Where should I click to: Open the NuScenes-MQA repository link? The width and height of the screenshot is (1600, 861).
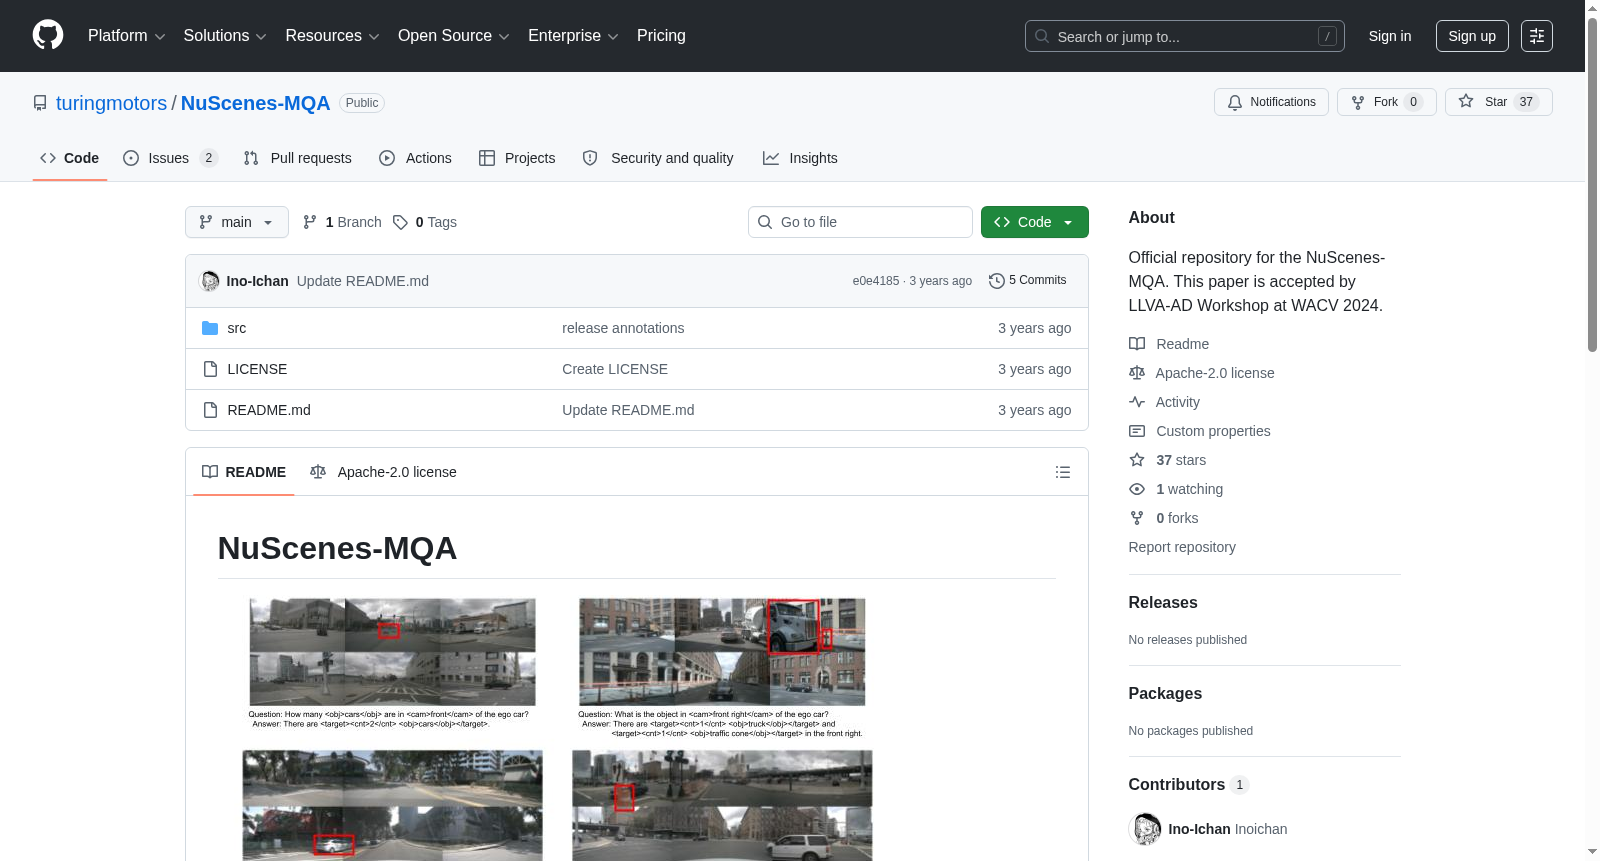[255, 103]
